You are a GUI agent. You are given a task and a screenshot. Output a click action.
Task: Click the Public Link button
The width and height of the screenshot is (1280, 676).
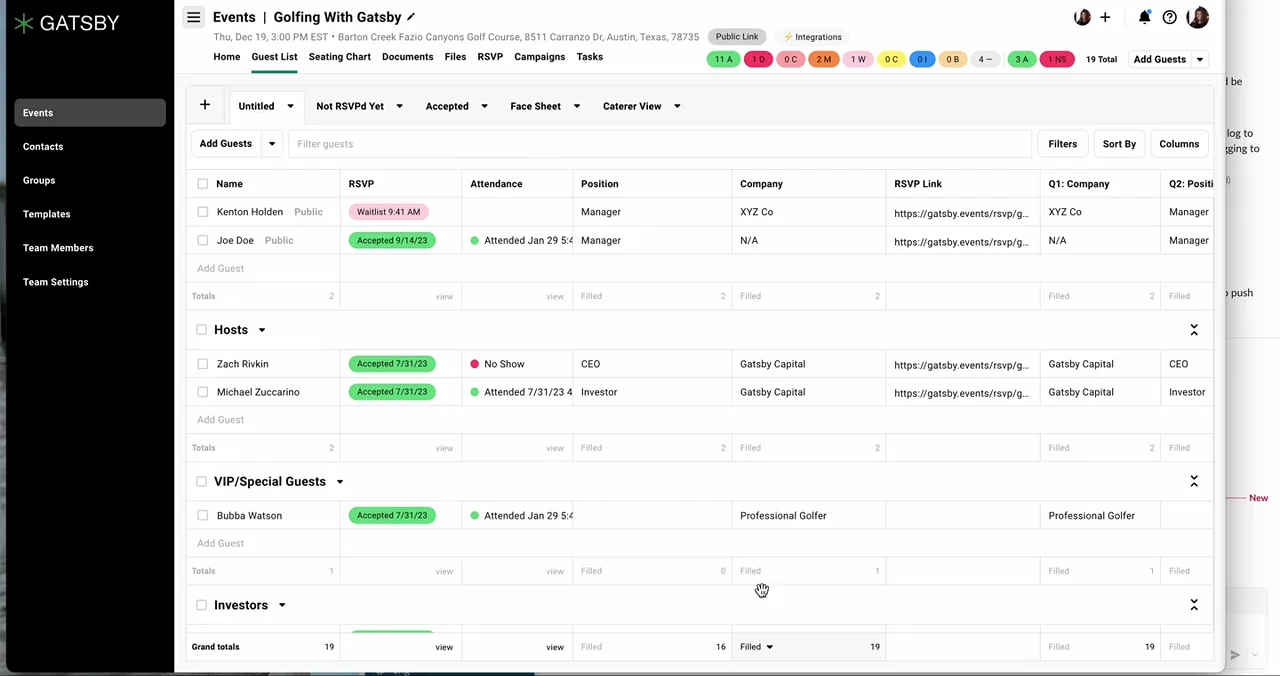737,37
